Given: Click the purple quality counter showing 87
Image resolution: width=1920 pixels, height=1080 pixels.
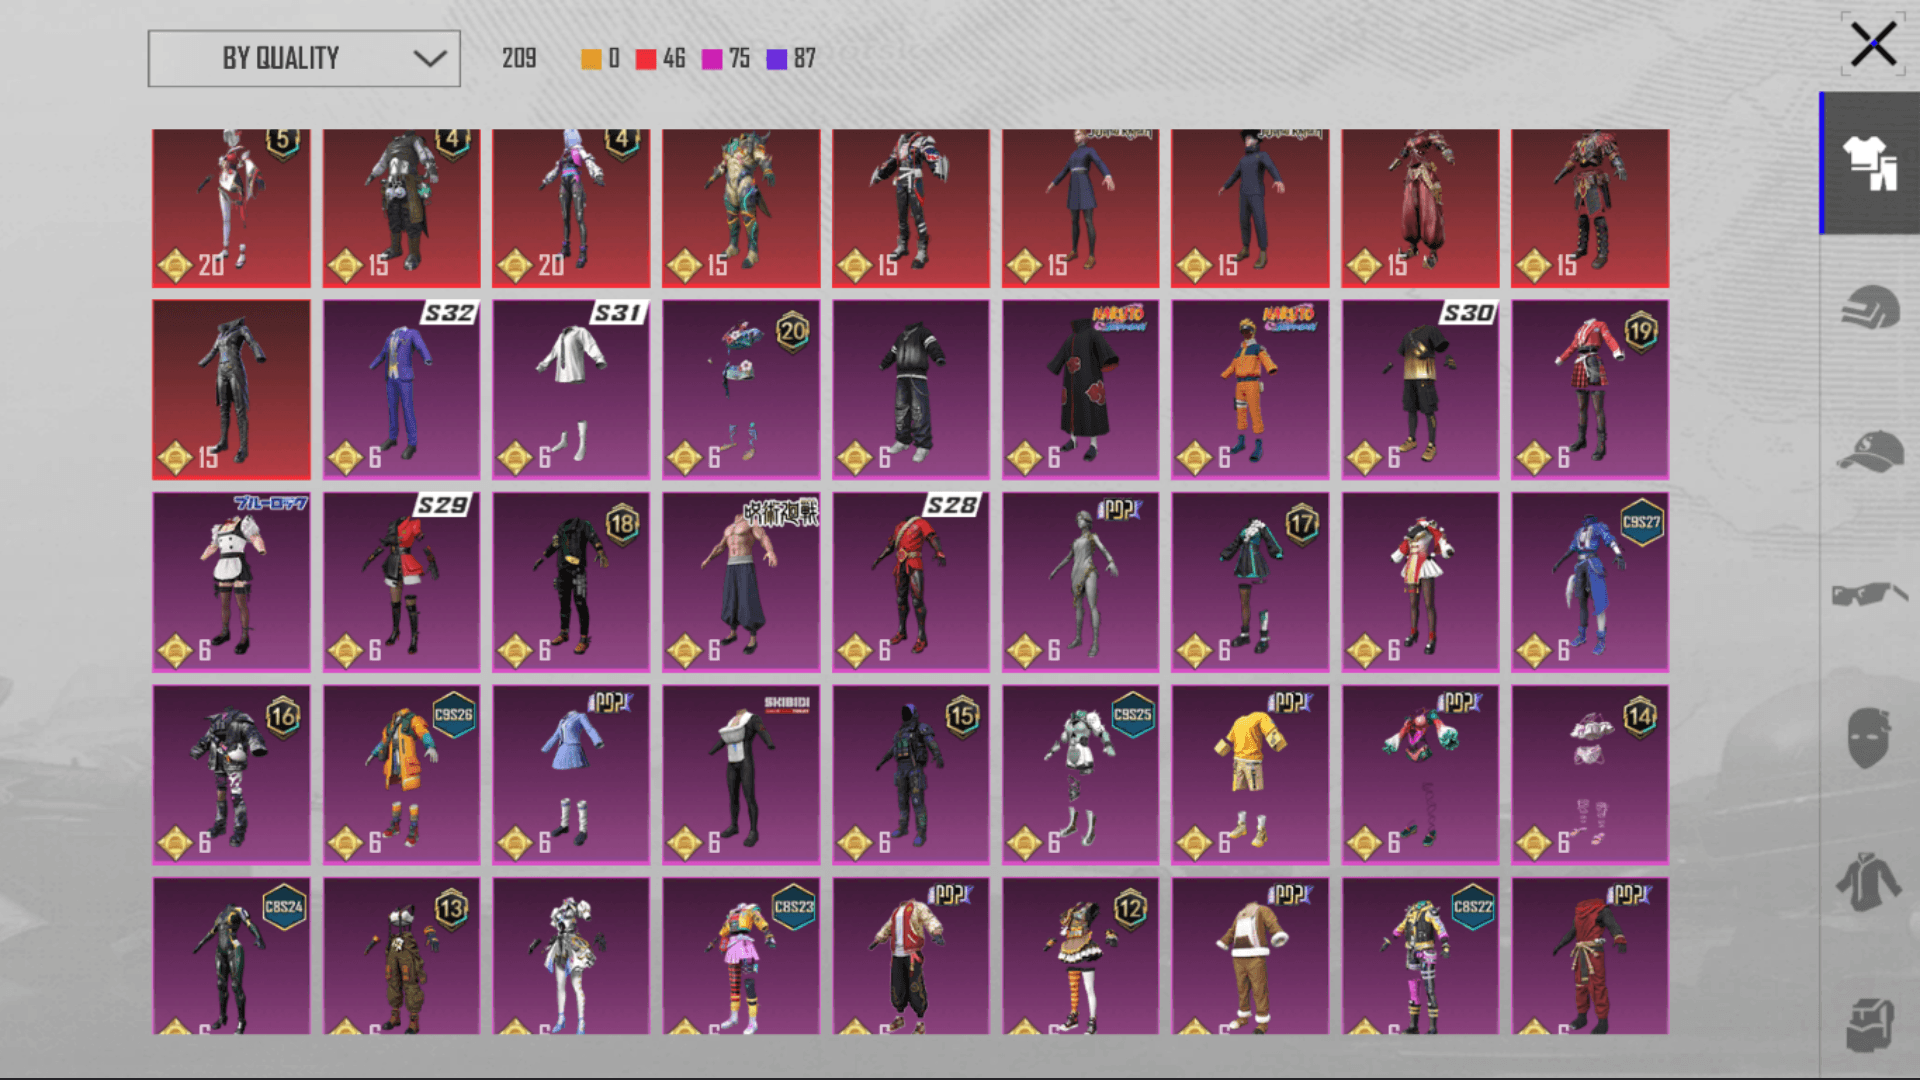Looking at the screenshot, I should point(791,59).
